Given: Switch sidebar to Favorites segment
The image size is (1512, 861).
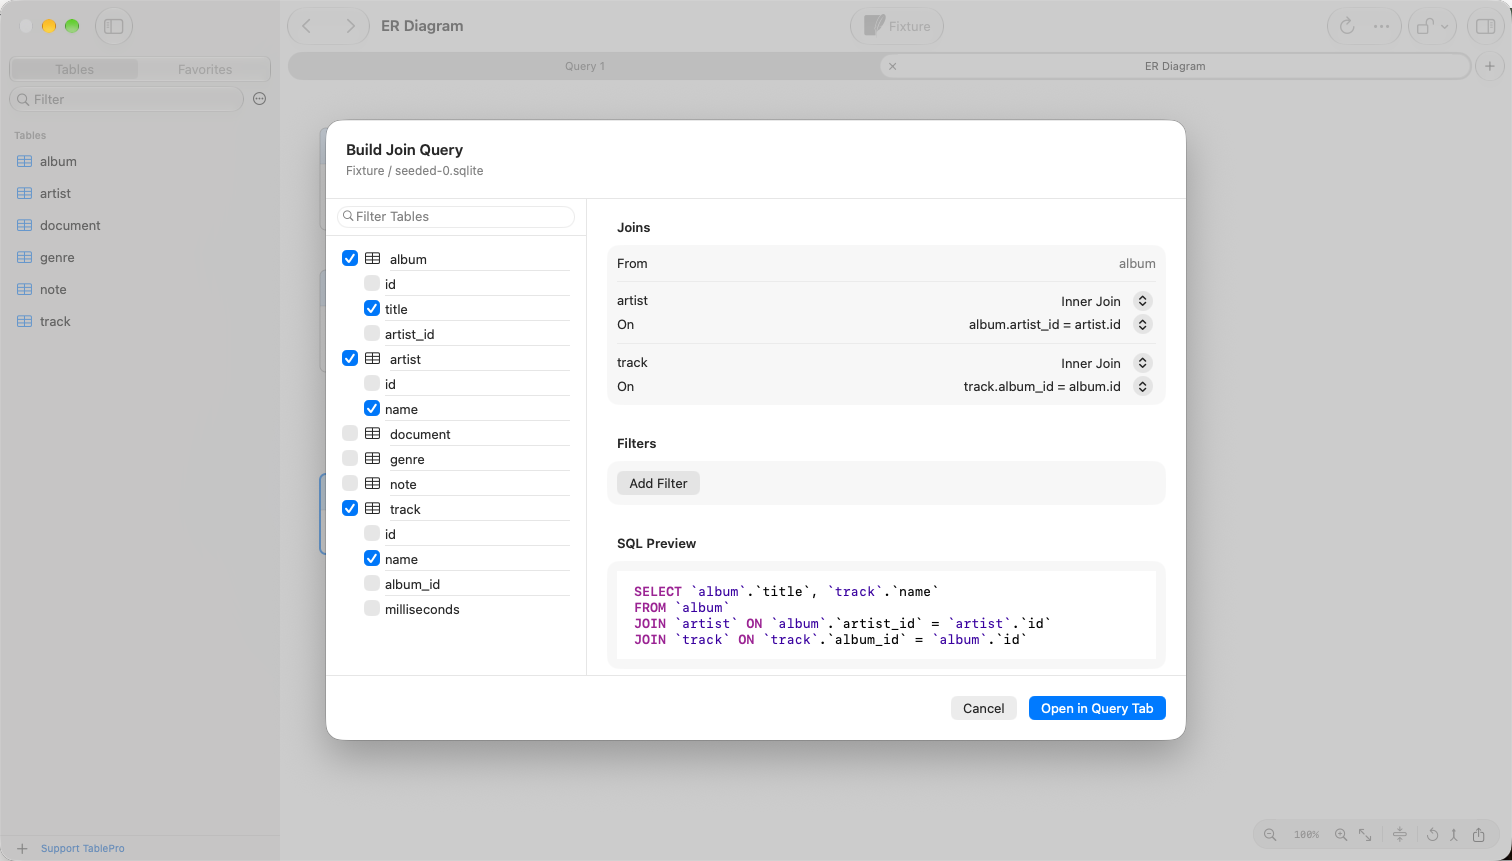Looking at the screenshot, I should pyautogui.click(x=205, y=69).
